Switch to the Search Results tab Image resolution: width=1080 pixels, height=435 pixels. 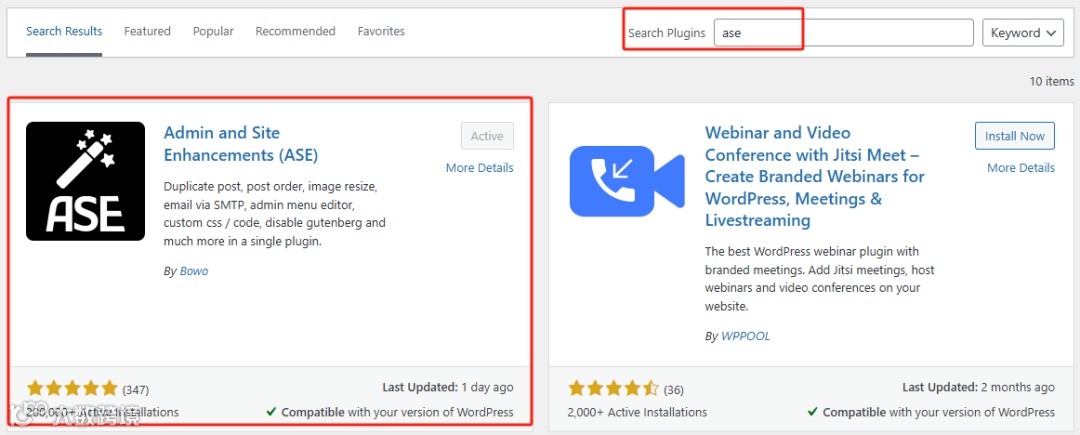click(x=64, y=32)
